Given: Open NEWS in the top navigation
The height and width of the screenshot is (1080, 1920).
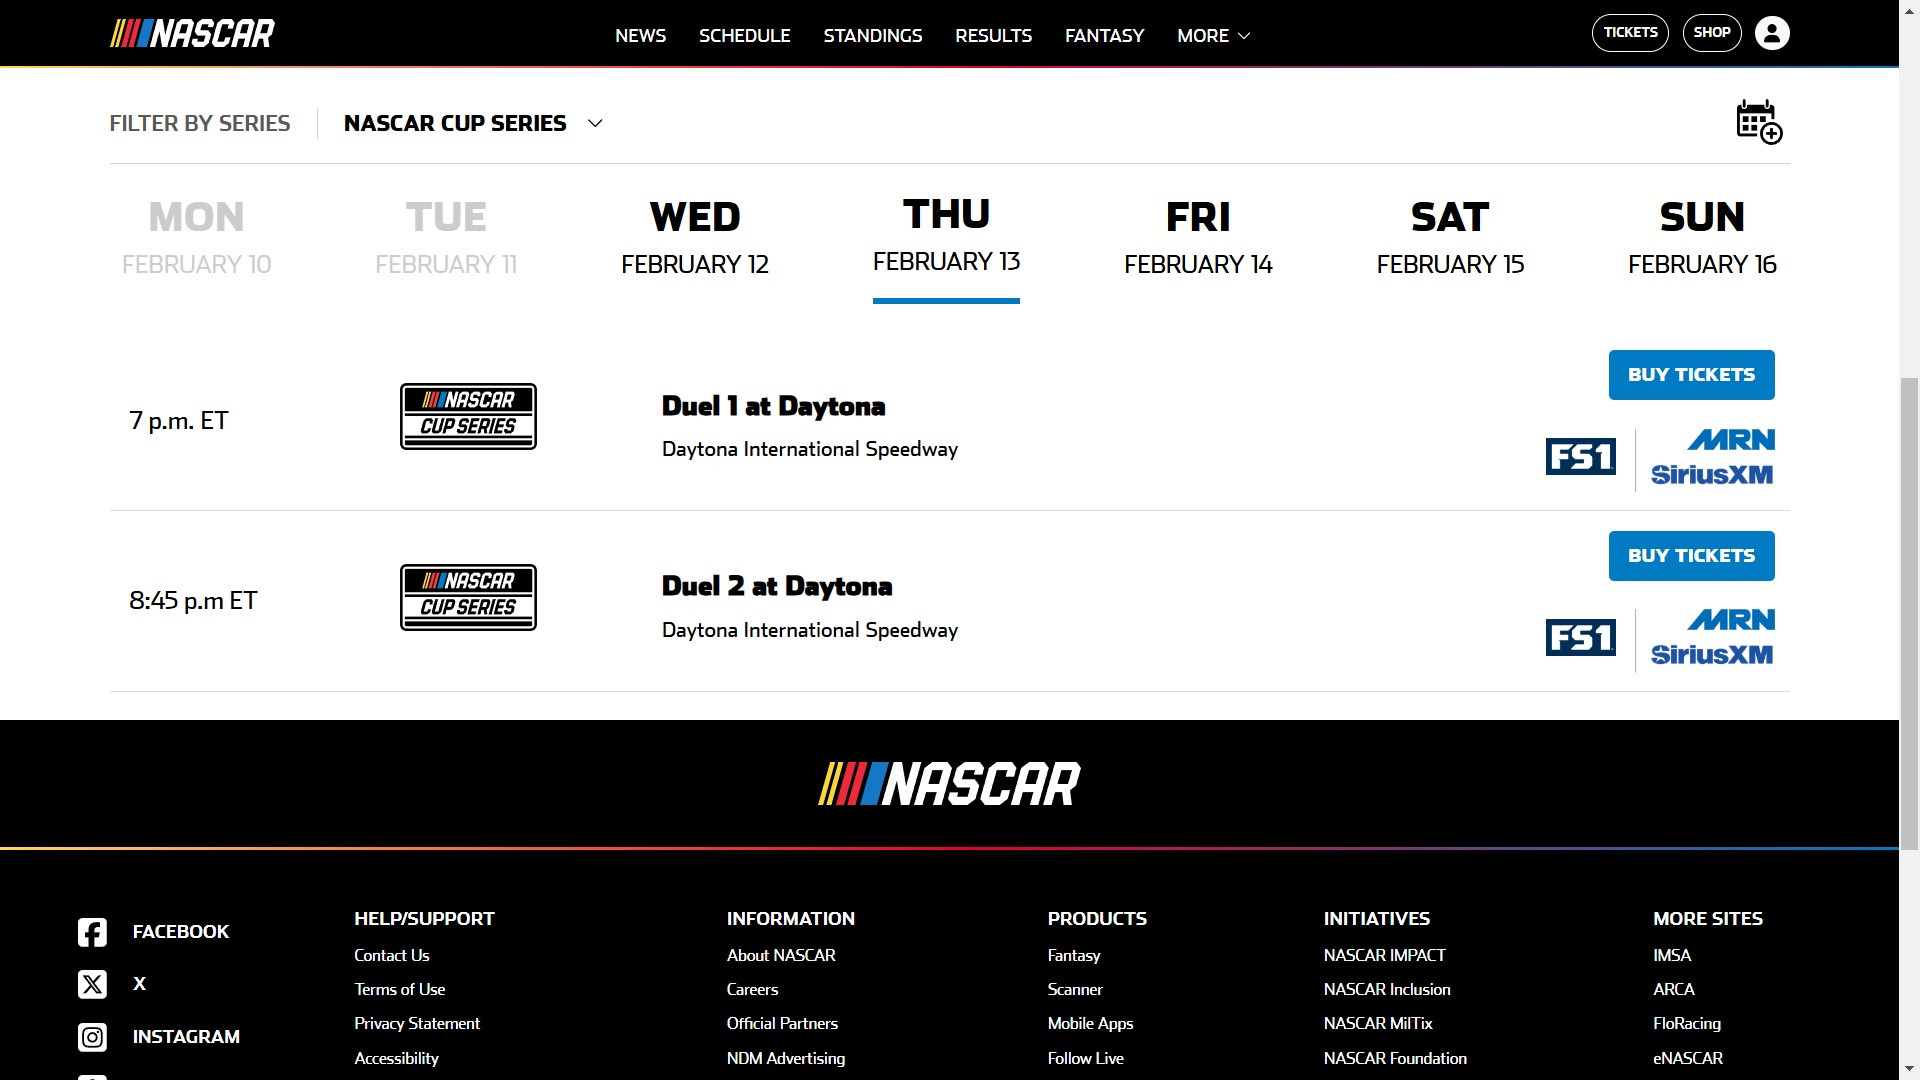Looking at the screenshot, I should pos(640,35).
